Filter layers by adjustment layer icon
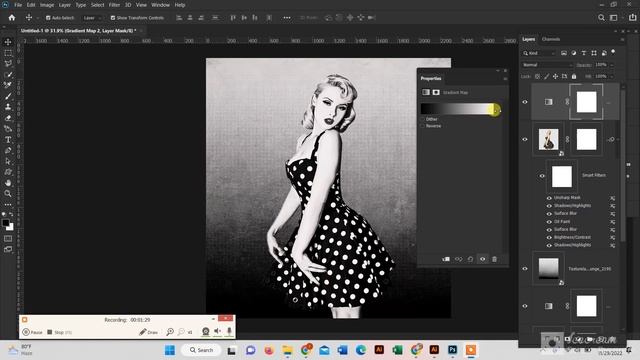This screenshot has width=640, height=360. click(x=574, y=53)
